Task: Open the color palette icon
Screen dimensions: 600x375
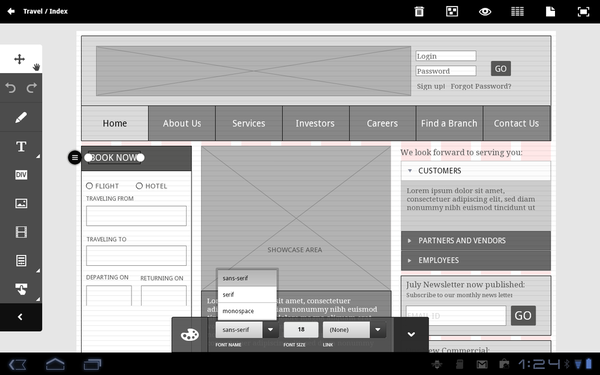Action: pyautogui.click(x=189, y=334)
